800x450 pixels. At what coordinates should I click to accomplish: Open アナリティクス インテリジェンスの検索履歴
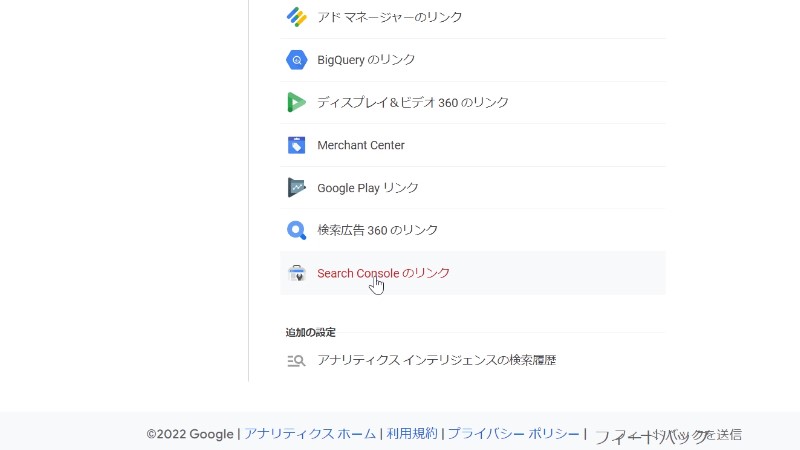(x=436, y=360)
